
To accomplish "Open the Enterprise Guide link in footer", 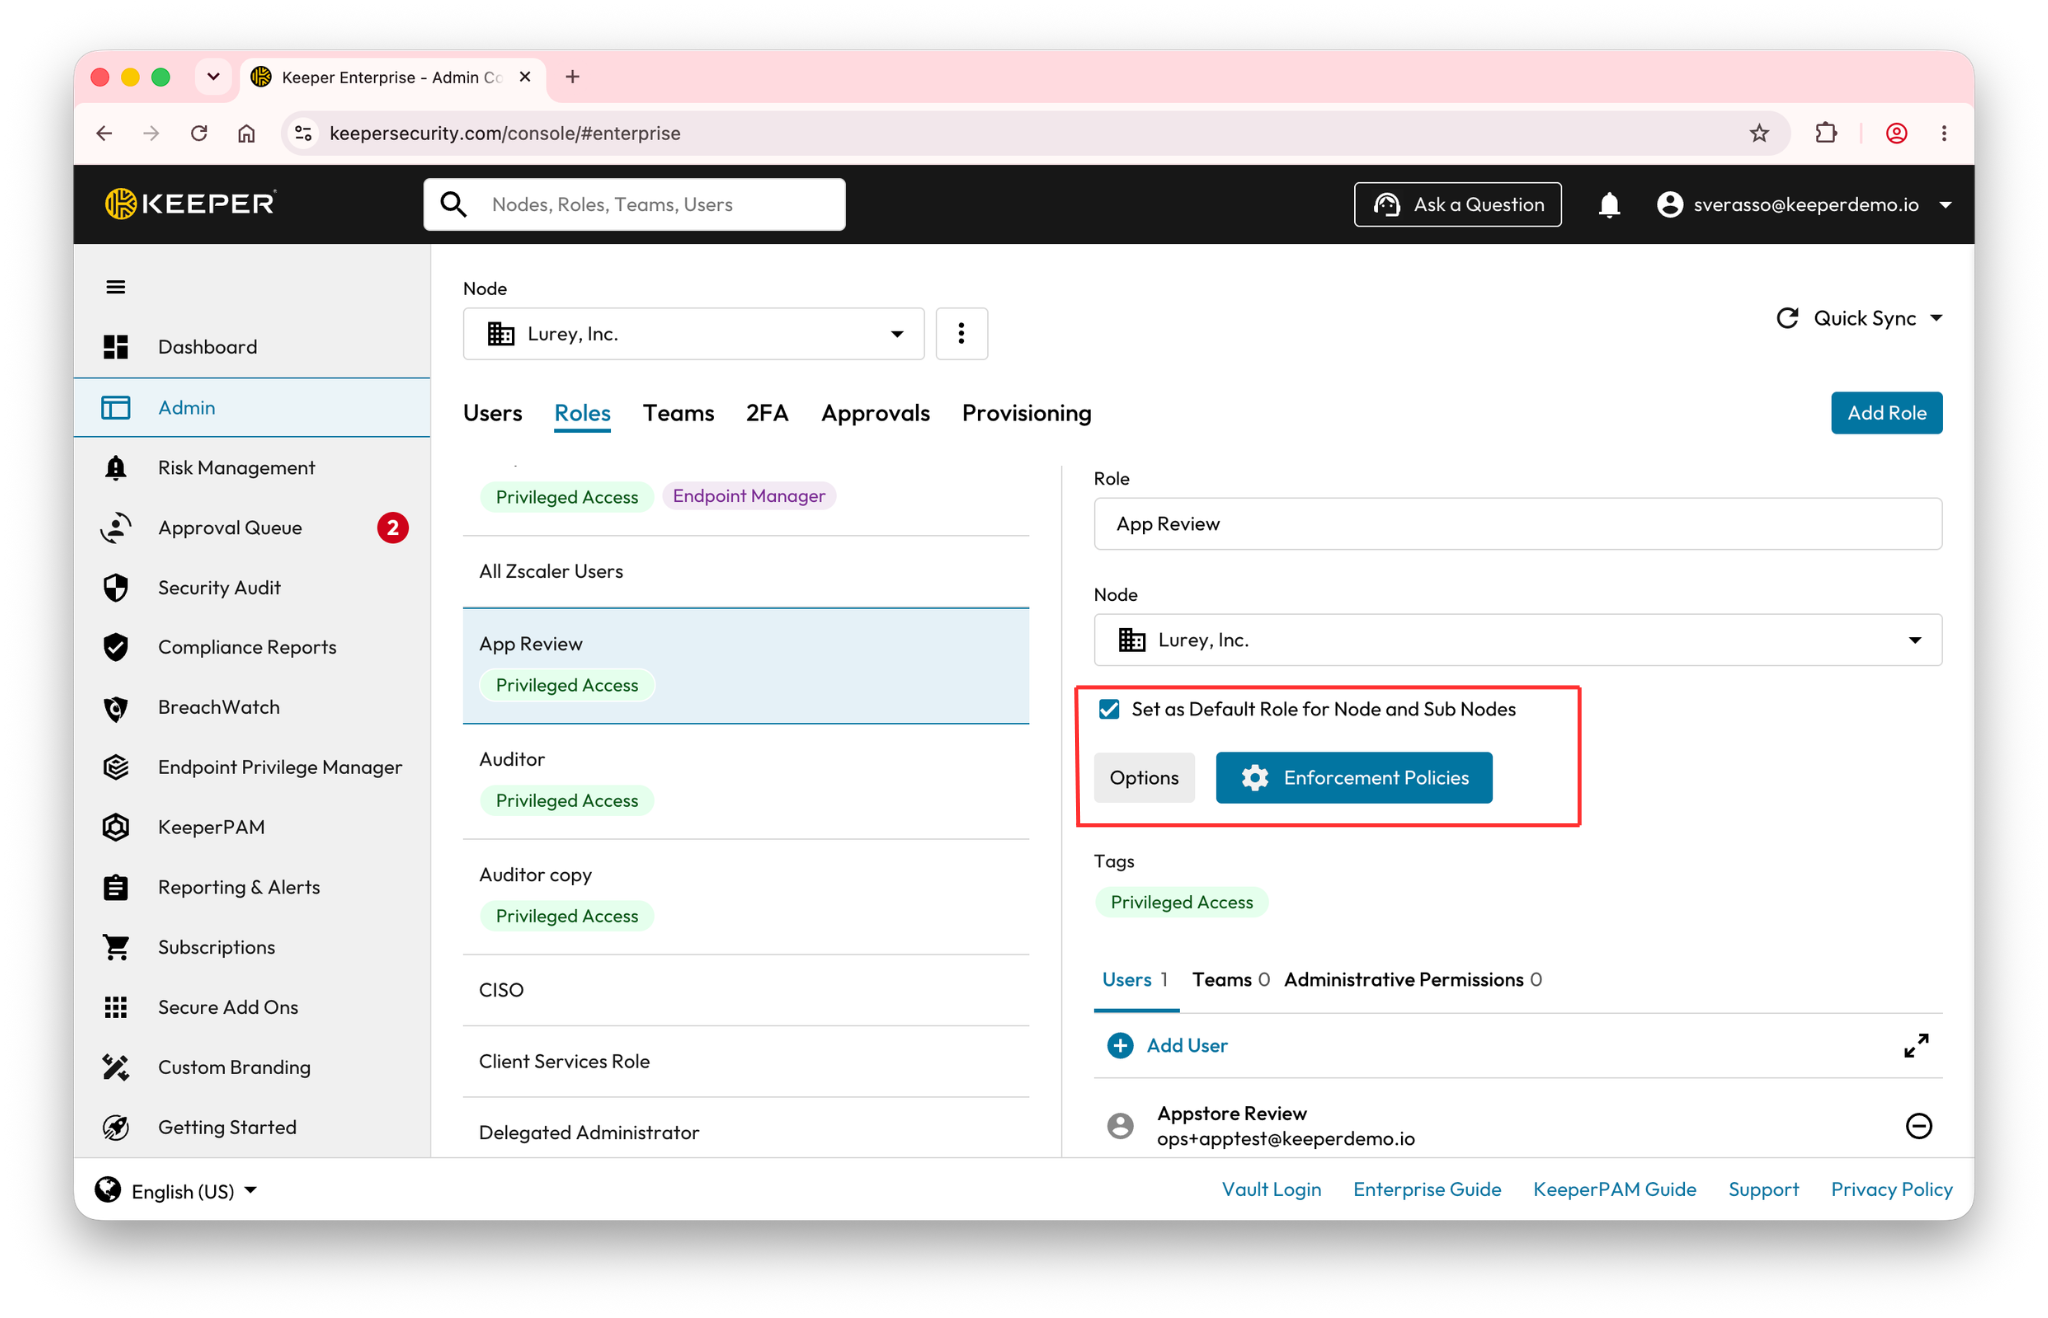I will tap(1427, 1189).
